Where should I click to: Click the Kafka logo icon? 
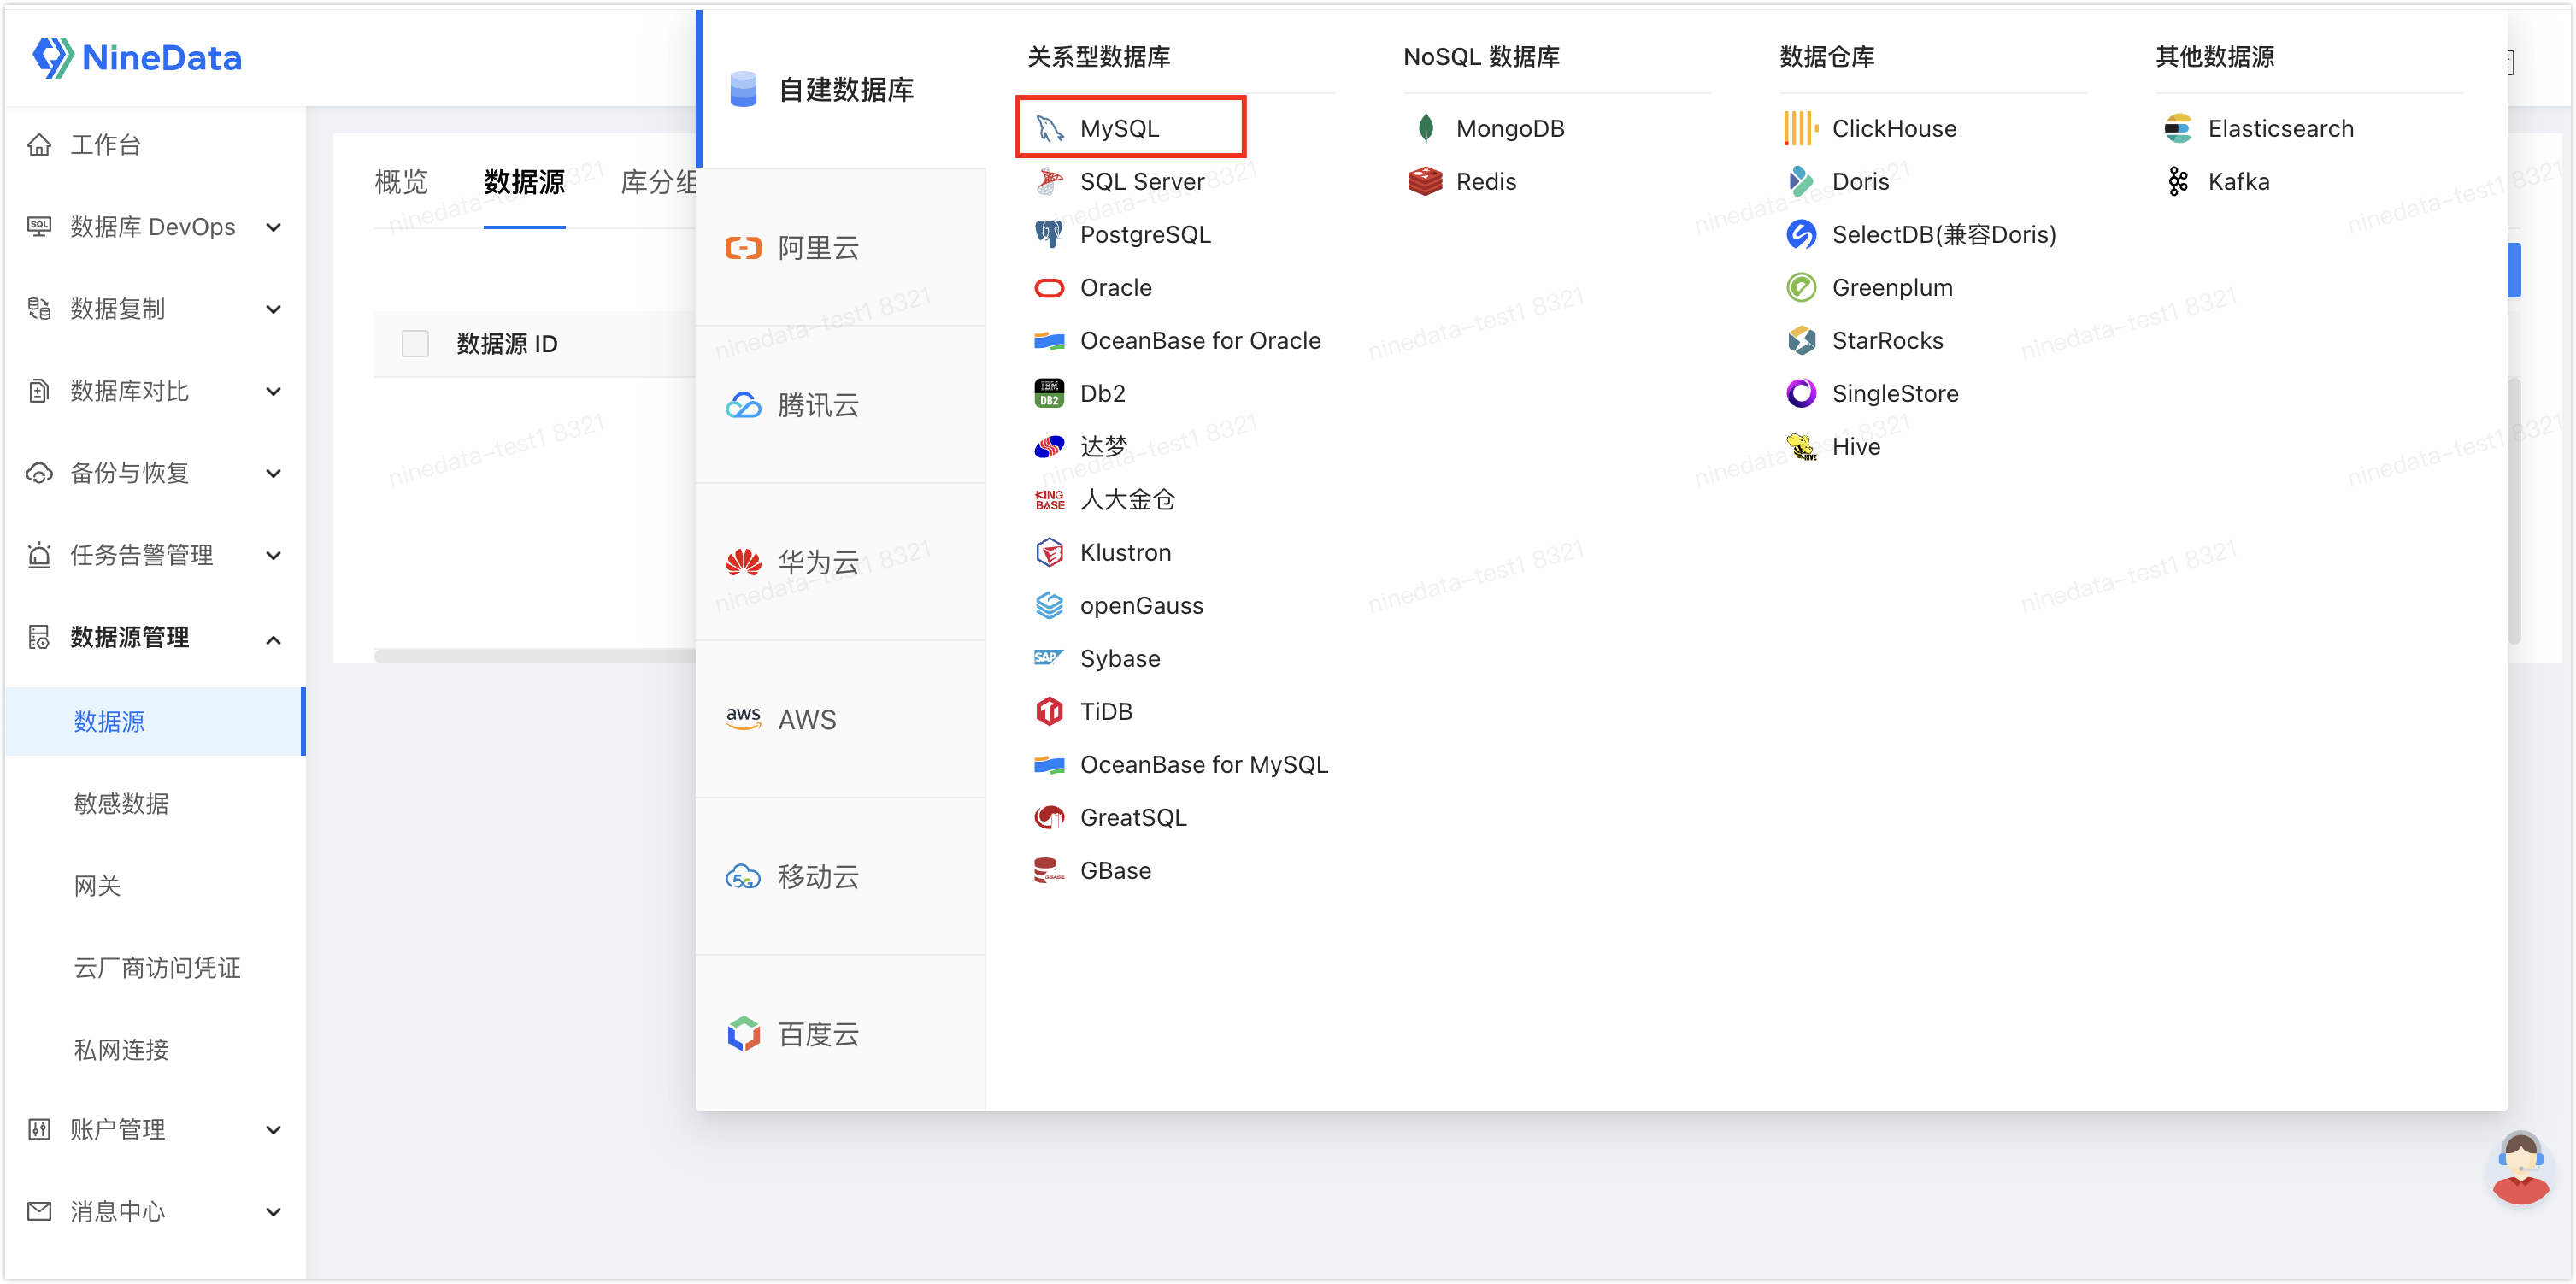2177,182
